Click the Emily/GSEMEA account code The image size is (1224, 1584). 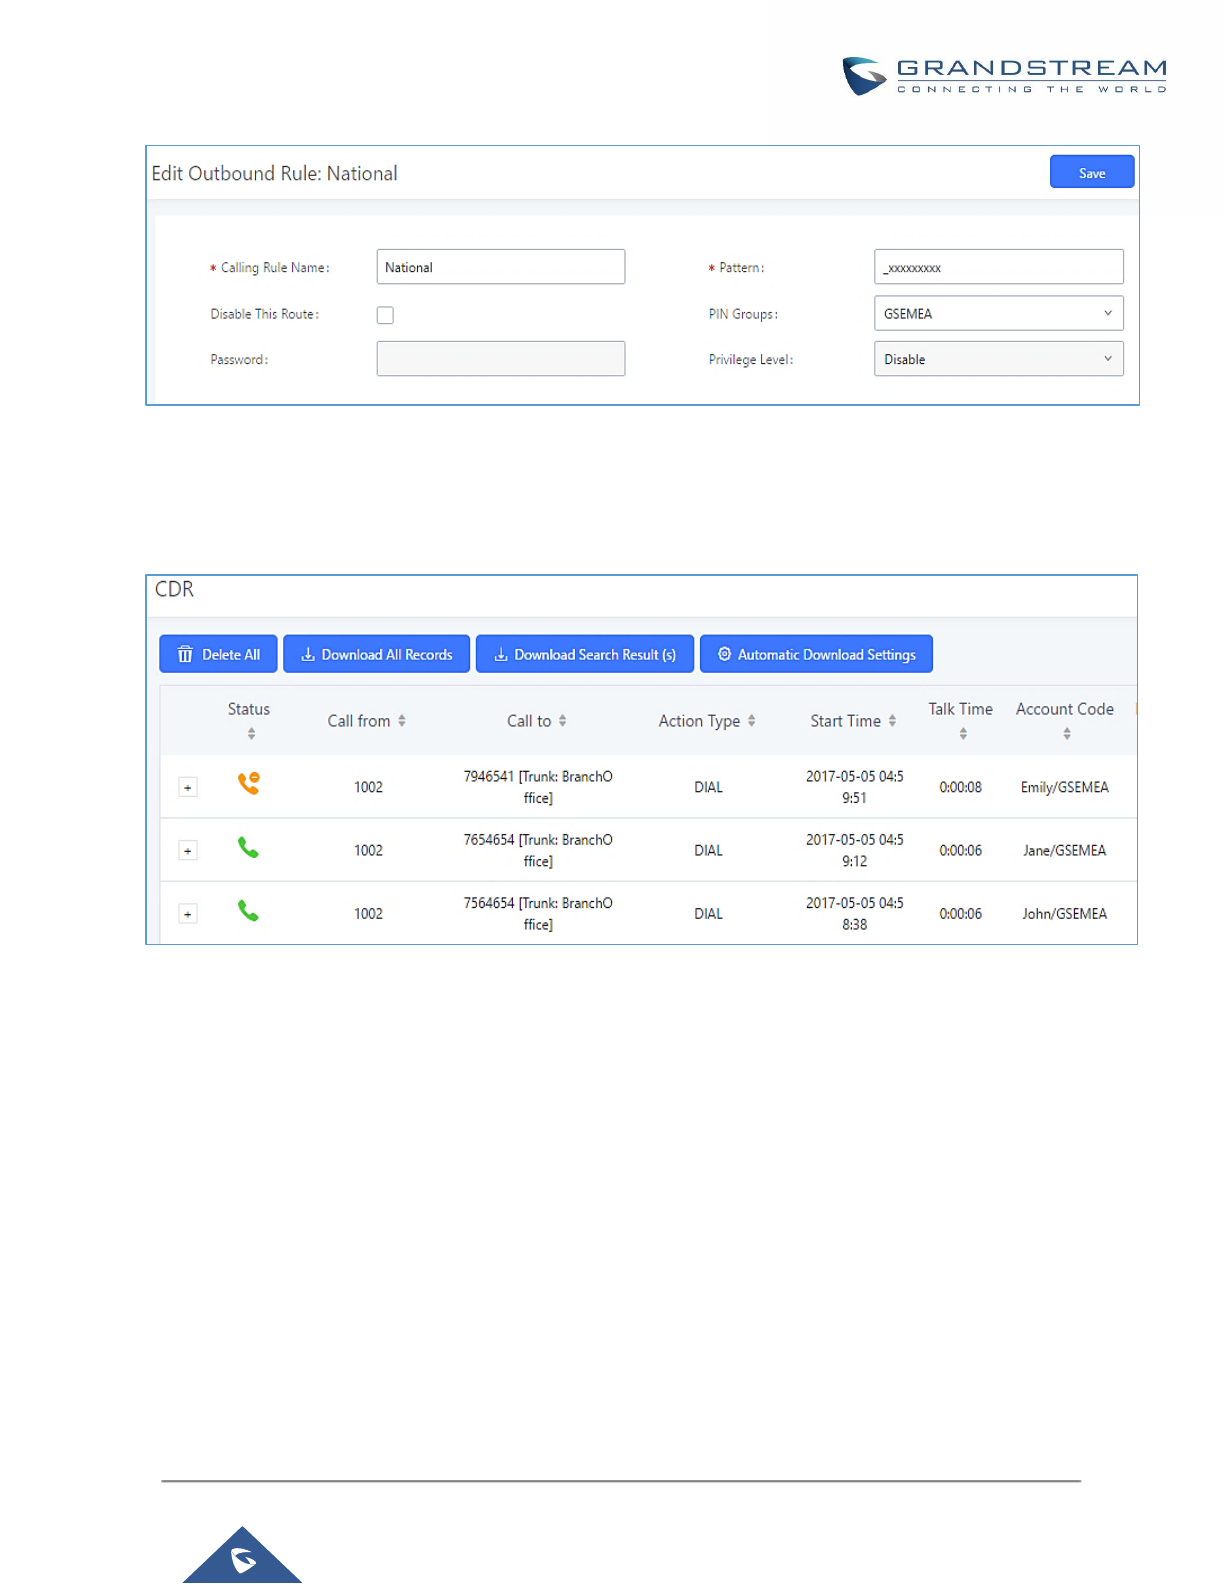click(x=1064, y=787)
